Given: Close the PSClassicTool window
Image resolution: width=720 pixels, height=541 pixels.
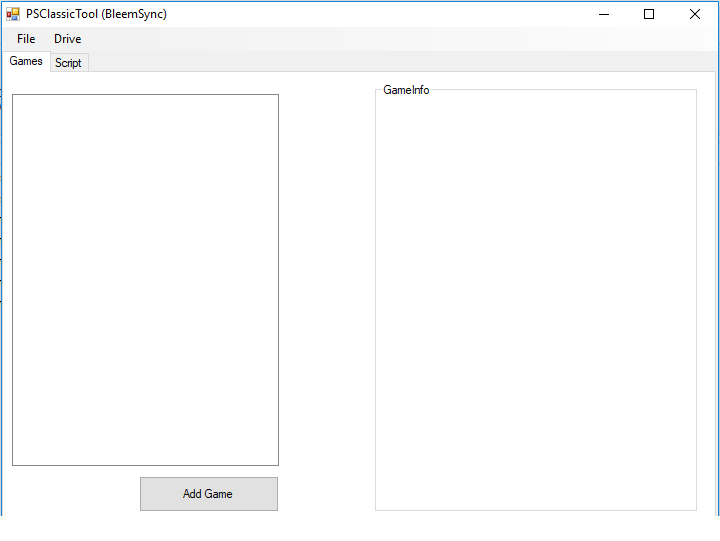Looking at the screenshot, I should pyautogui.click(x=695, y=14).
